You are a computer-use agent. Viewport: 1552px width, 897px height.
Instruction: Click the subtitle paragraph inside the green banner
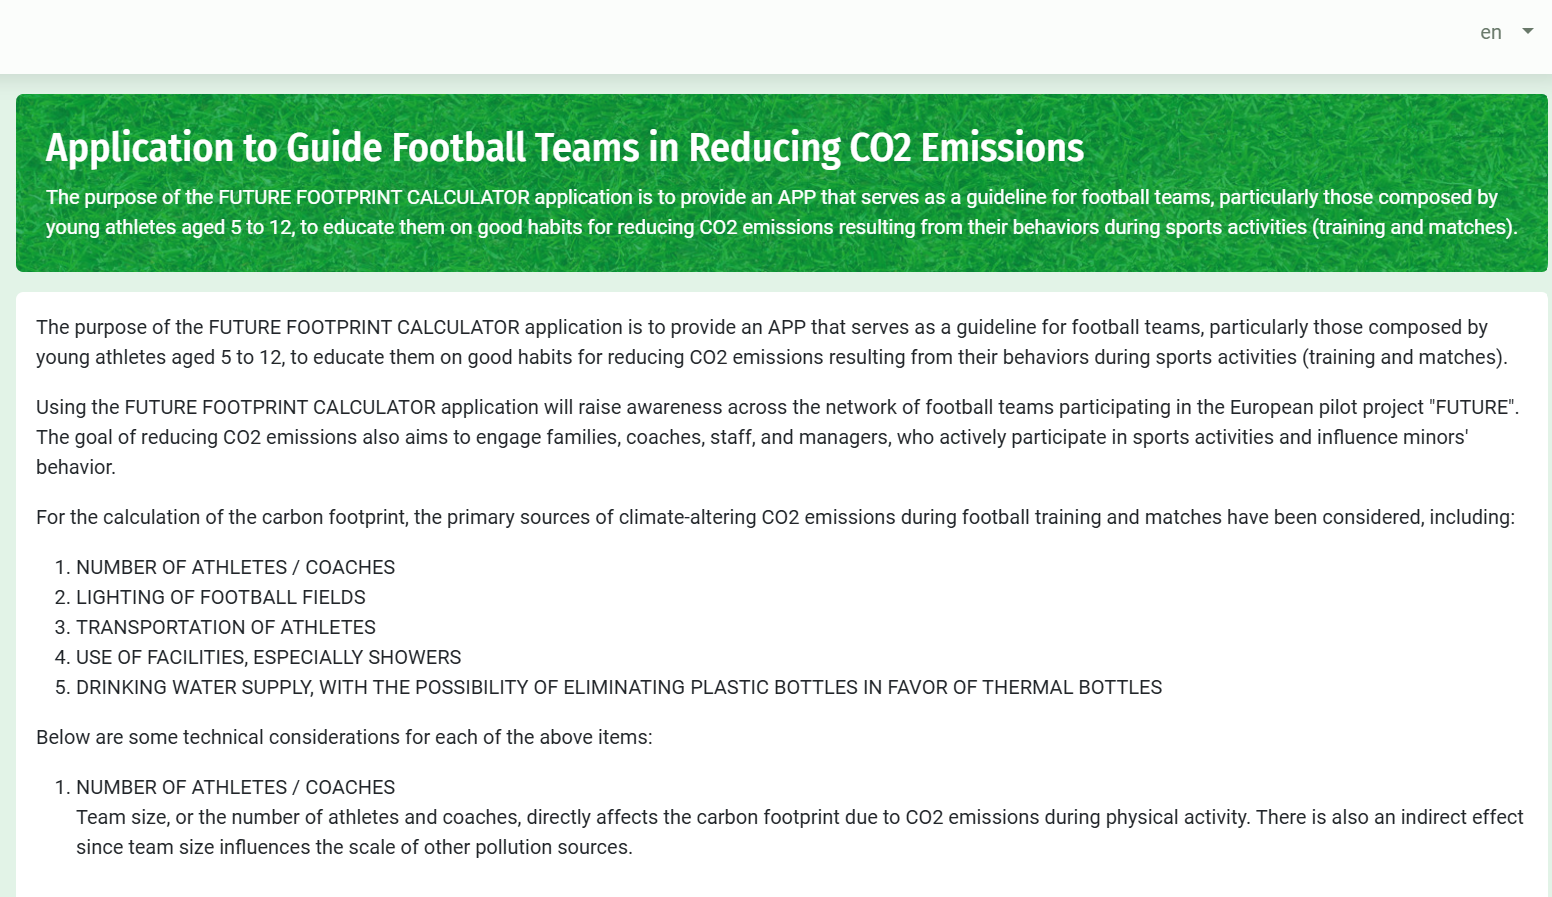tap(780, 212)
